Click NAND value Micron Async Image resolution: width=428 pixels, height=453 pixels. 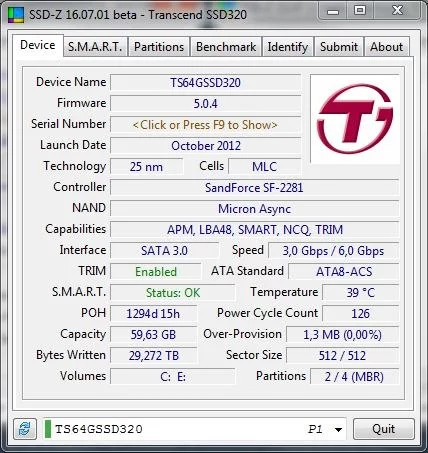254,209
